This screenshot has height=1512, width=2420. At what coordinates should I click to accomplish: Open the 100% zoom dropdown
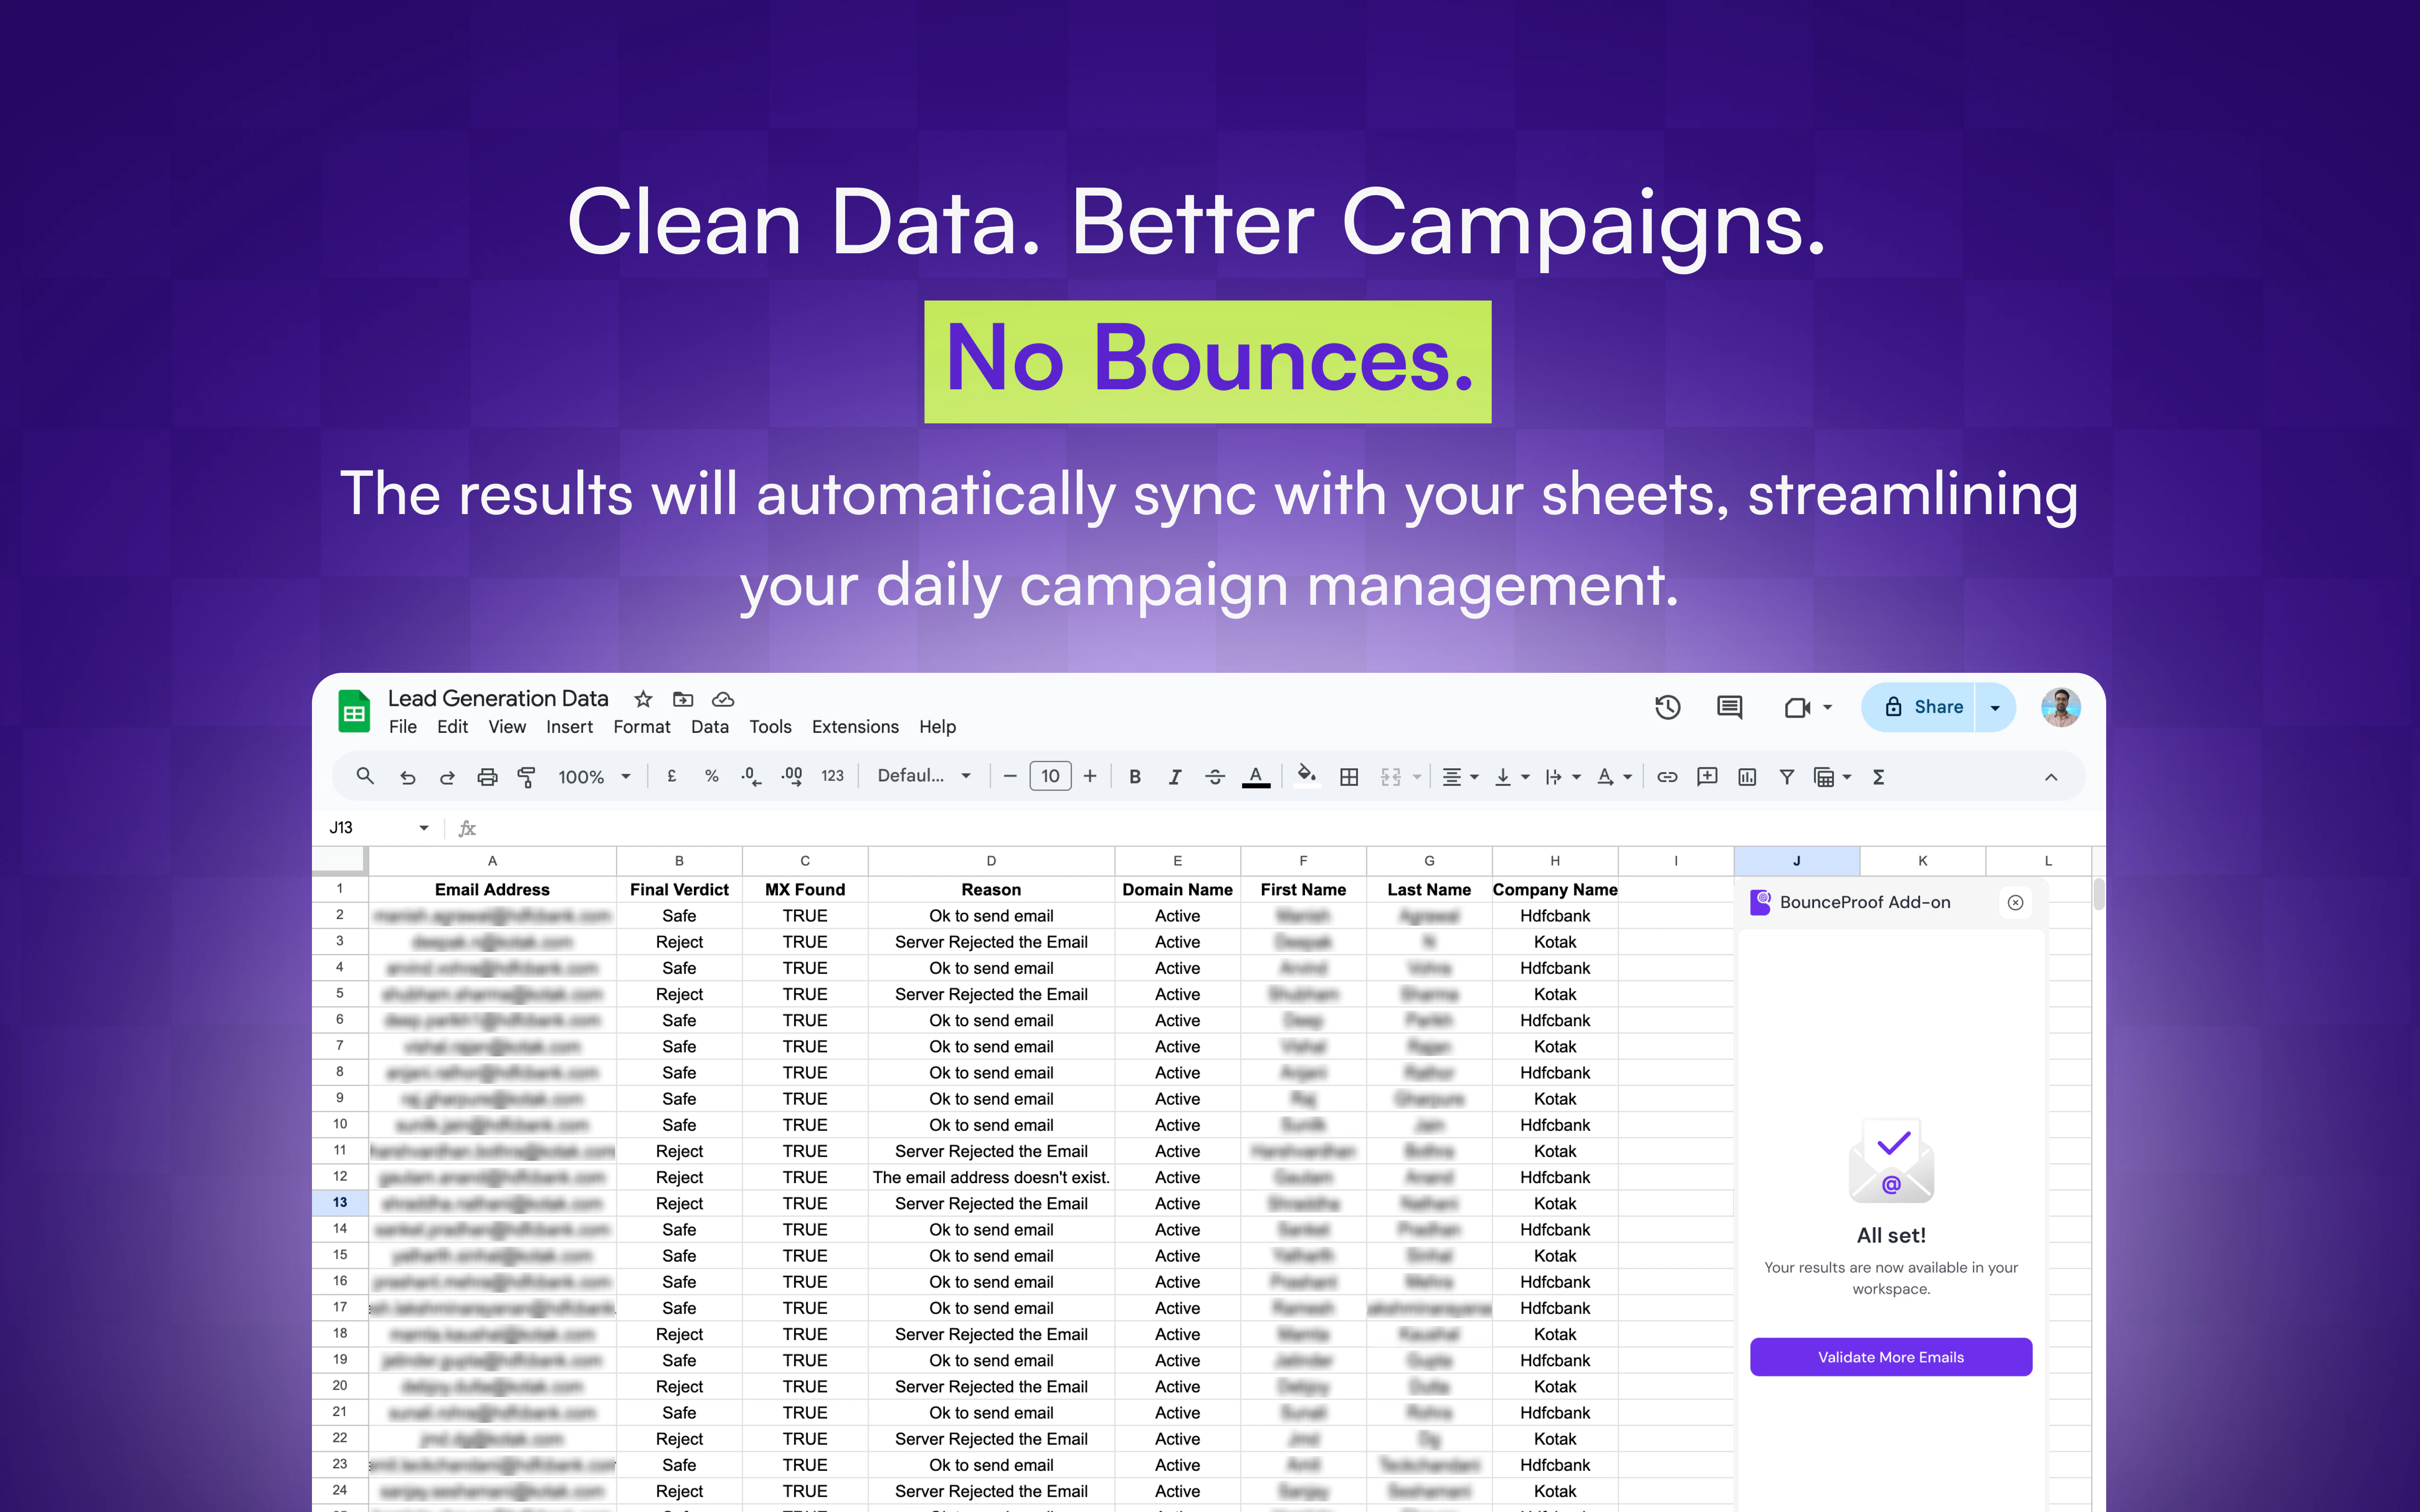pyautogui.click(x=594, y=777)
